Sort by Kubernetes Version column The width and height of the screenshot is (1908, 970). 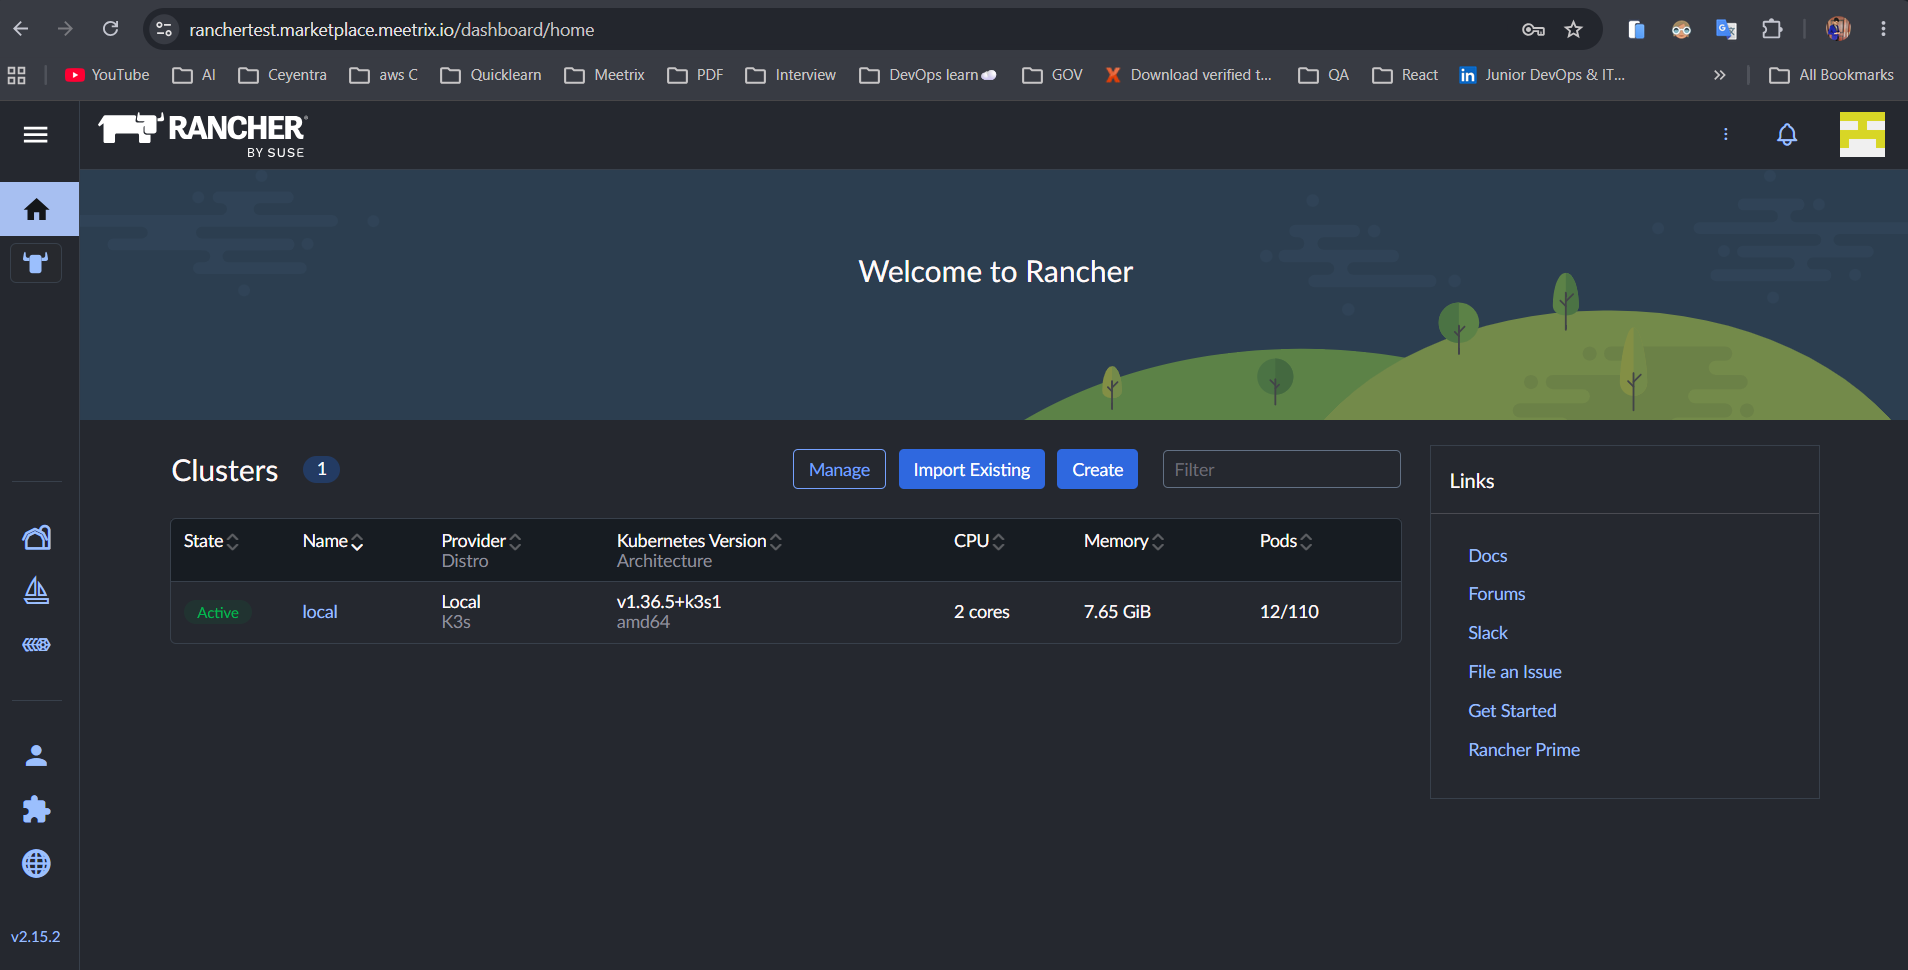(699, 541)
